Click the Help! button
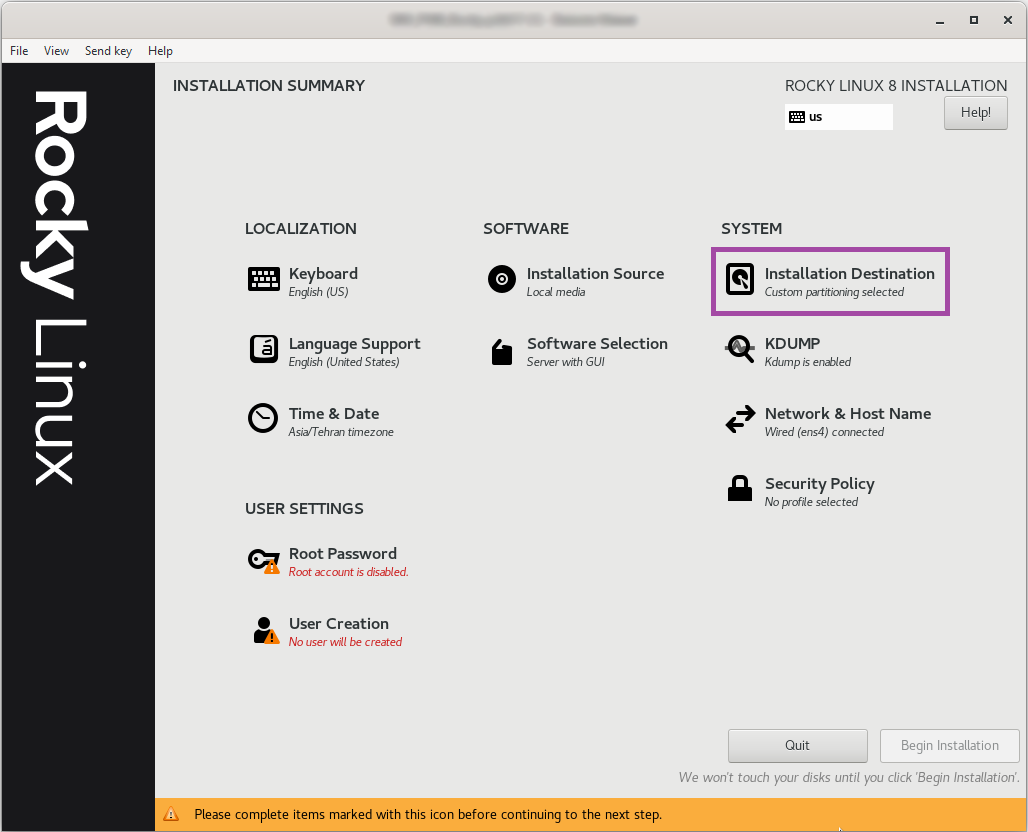 pyautogui.click(x=976, y=113)
